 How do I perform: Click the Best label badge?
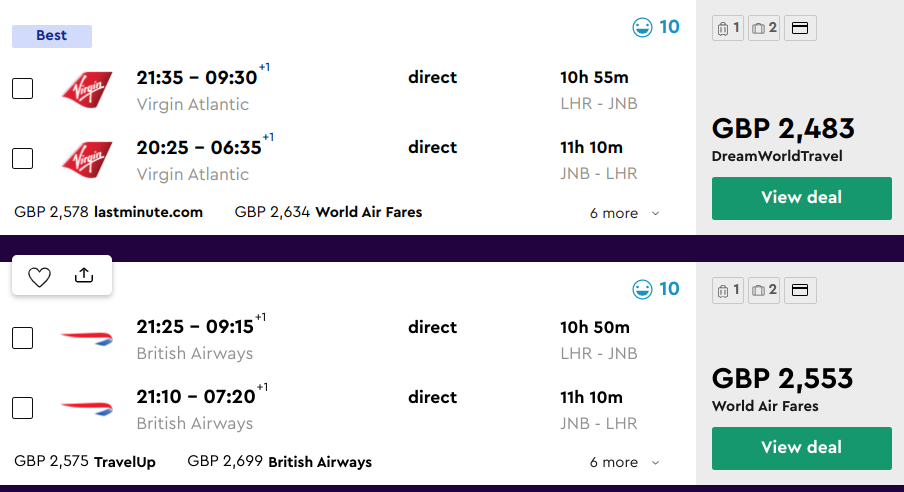point(52,36)
